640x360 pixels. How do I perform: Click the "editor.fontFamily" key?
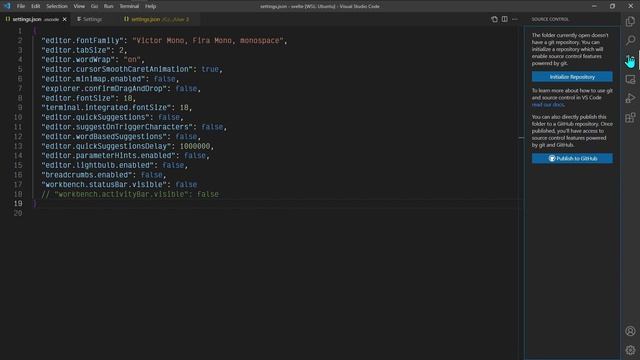click(82, 40)
